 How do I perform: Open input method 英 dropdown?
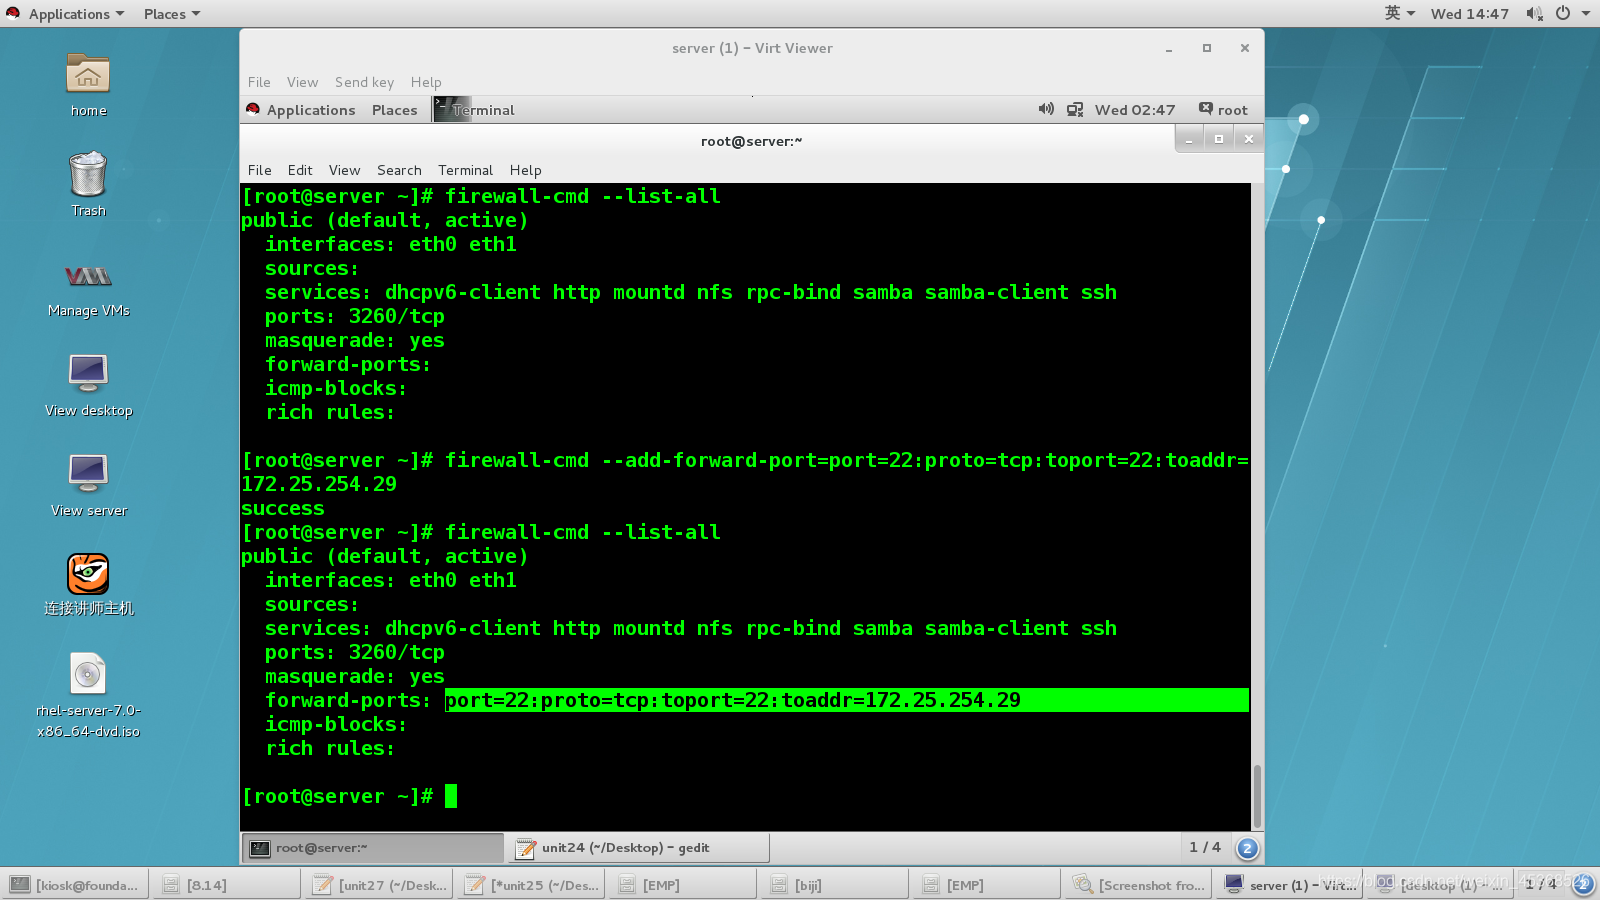tap(1400, 13)
